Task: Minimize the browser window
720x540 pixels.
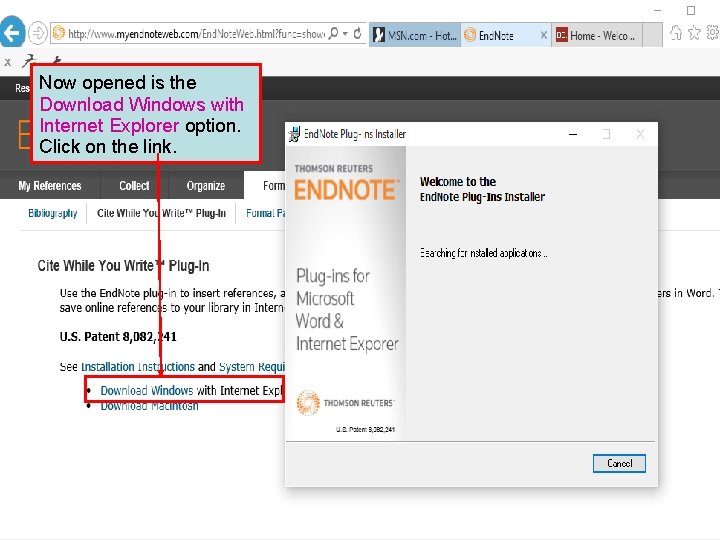Action: point(658,10)
